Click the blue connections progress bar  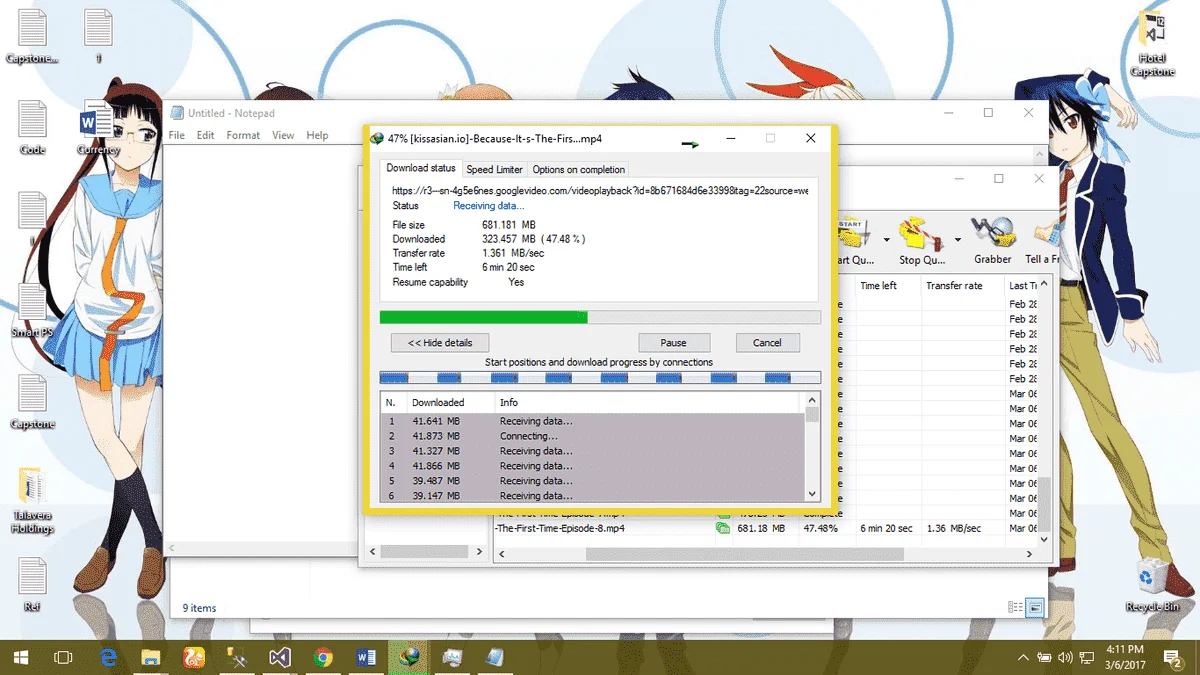point(600,378)
